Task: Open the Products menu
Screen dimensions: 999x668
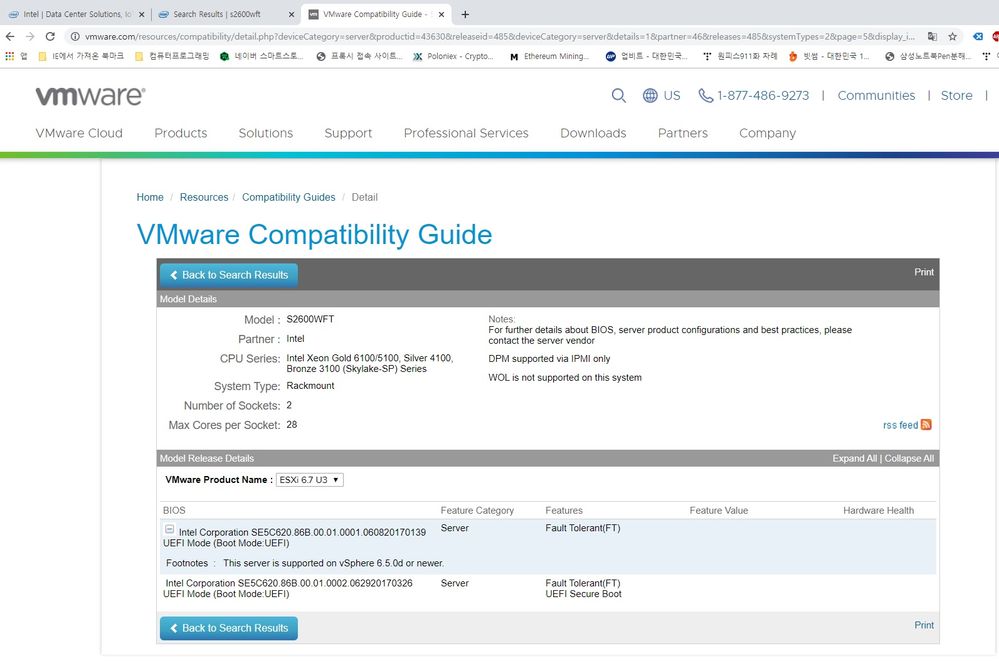Action: [181, 133]
